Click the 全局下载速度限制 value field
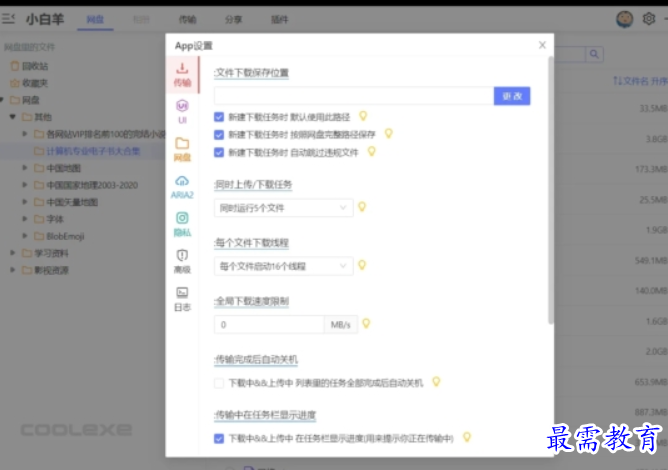Screen dimensions: 668x470 click(x=269, y=325)
